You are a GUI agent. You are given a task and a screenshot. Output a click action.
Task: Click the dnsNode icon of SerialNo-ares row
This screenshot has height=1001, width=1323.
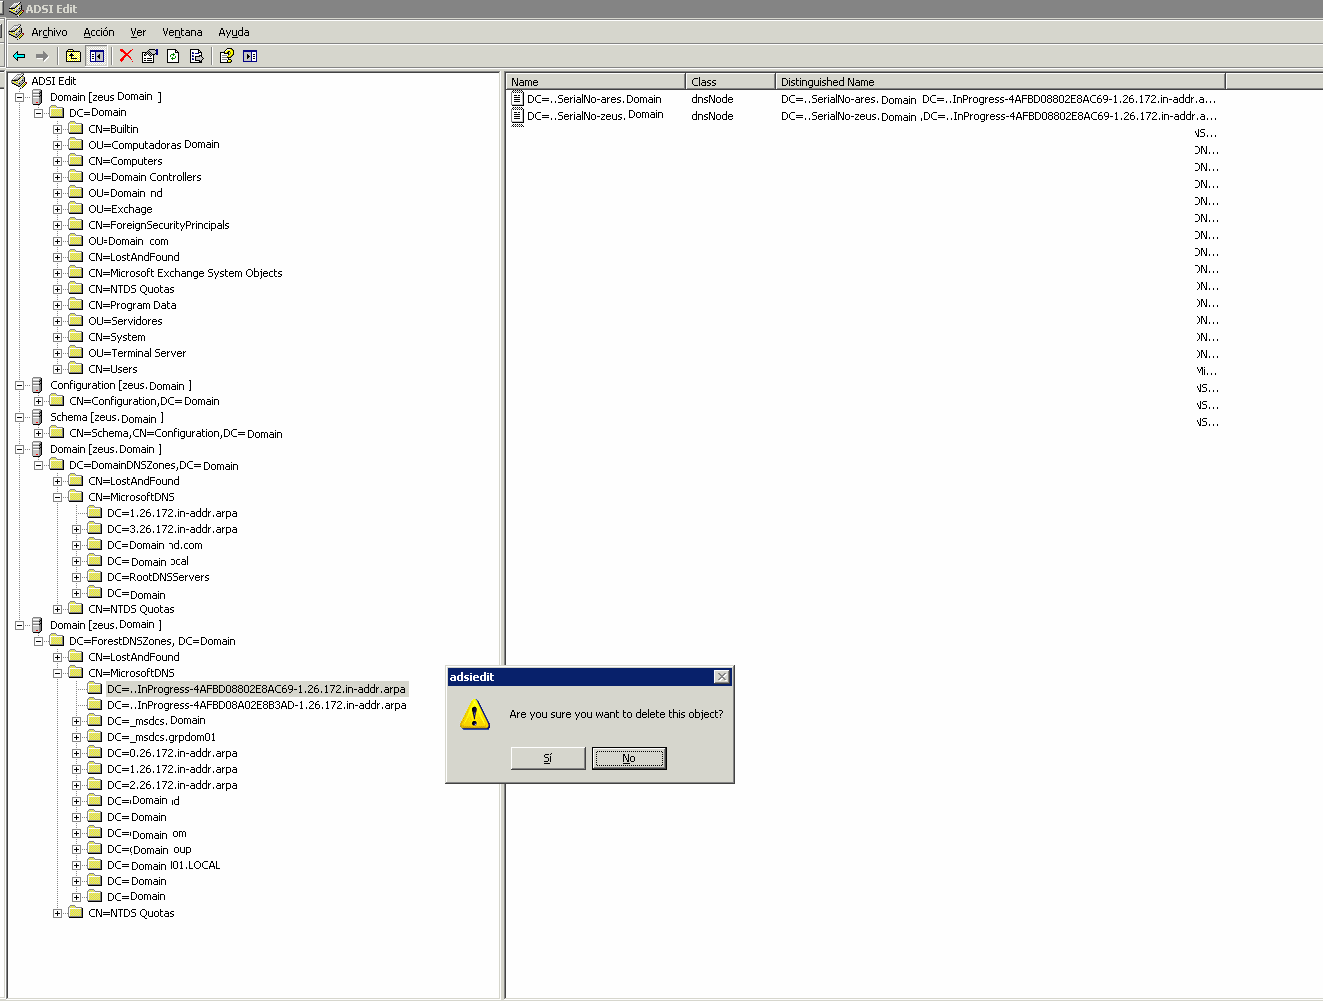(x=517, y=99)
